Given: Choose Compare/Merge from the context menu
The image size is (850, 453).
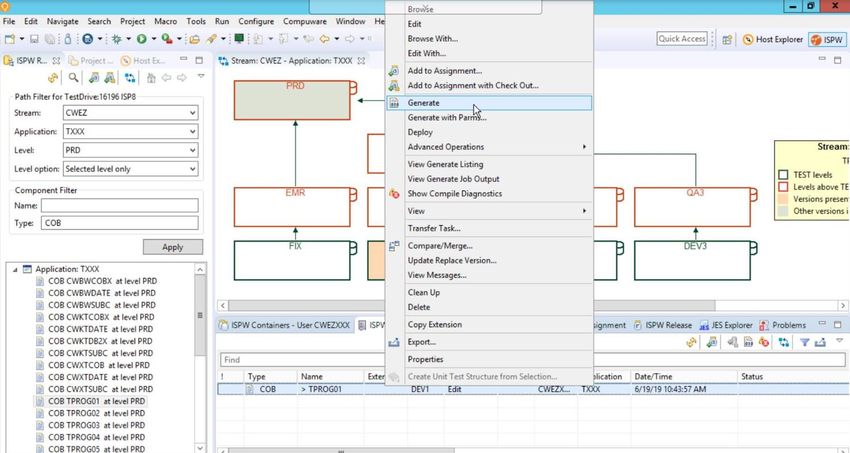Looking at the screenshot, I should 488,246.
